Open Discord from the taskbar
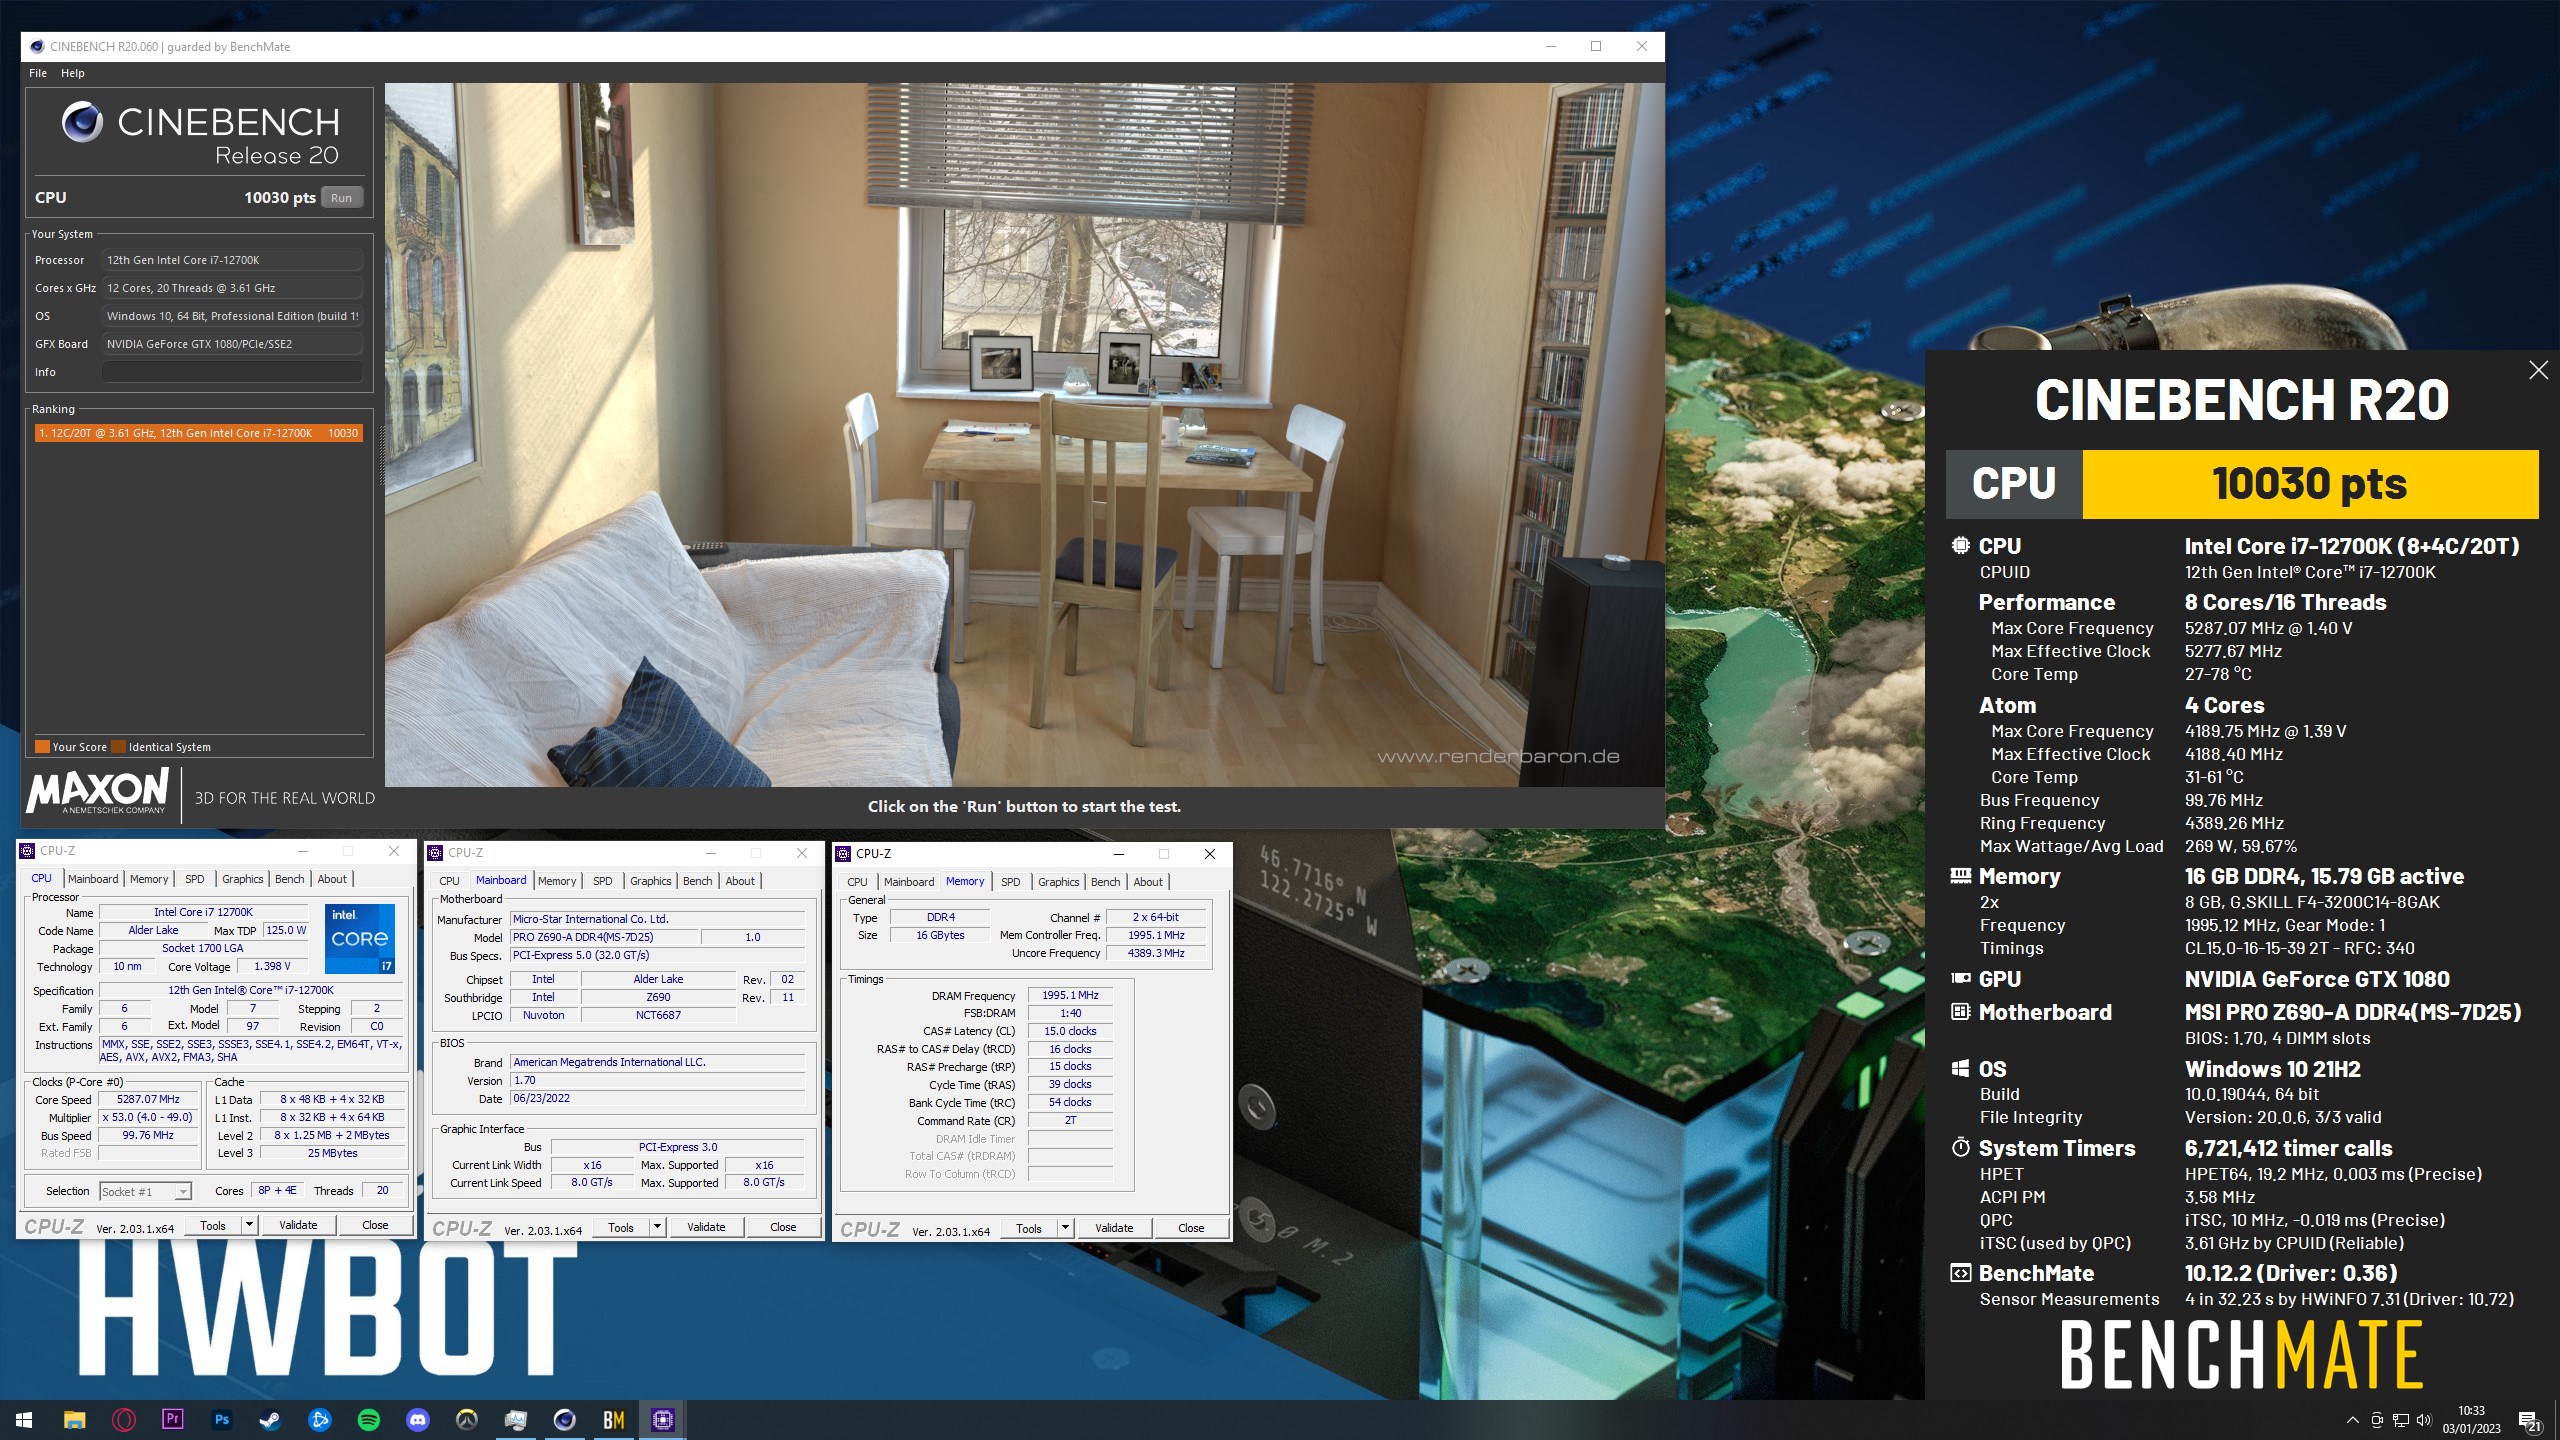Viewport: 2560px width, 1440px height. [417, 1420]
